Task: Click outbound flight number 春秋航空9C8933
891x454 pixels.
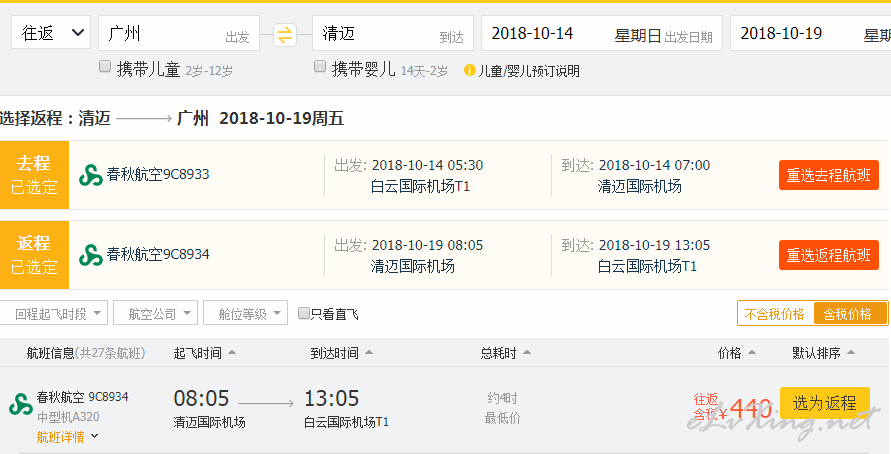Action: pos(158,174)
